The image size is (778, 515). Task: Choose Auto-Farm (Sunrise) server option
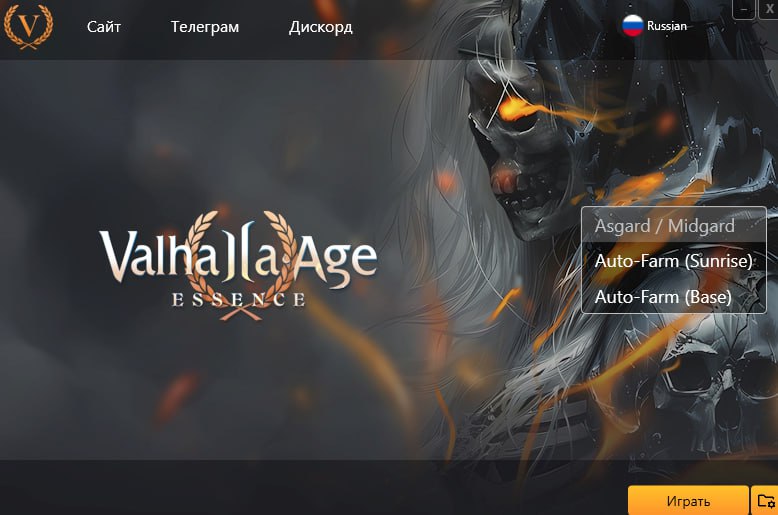point(673,260)
